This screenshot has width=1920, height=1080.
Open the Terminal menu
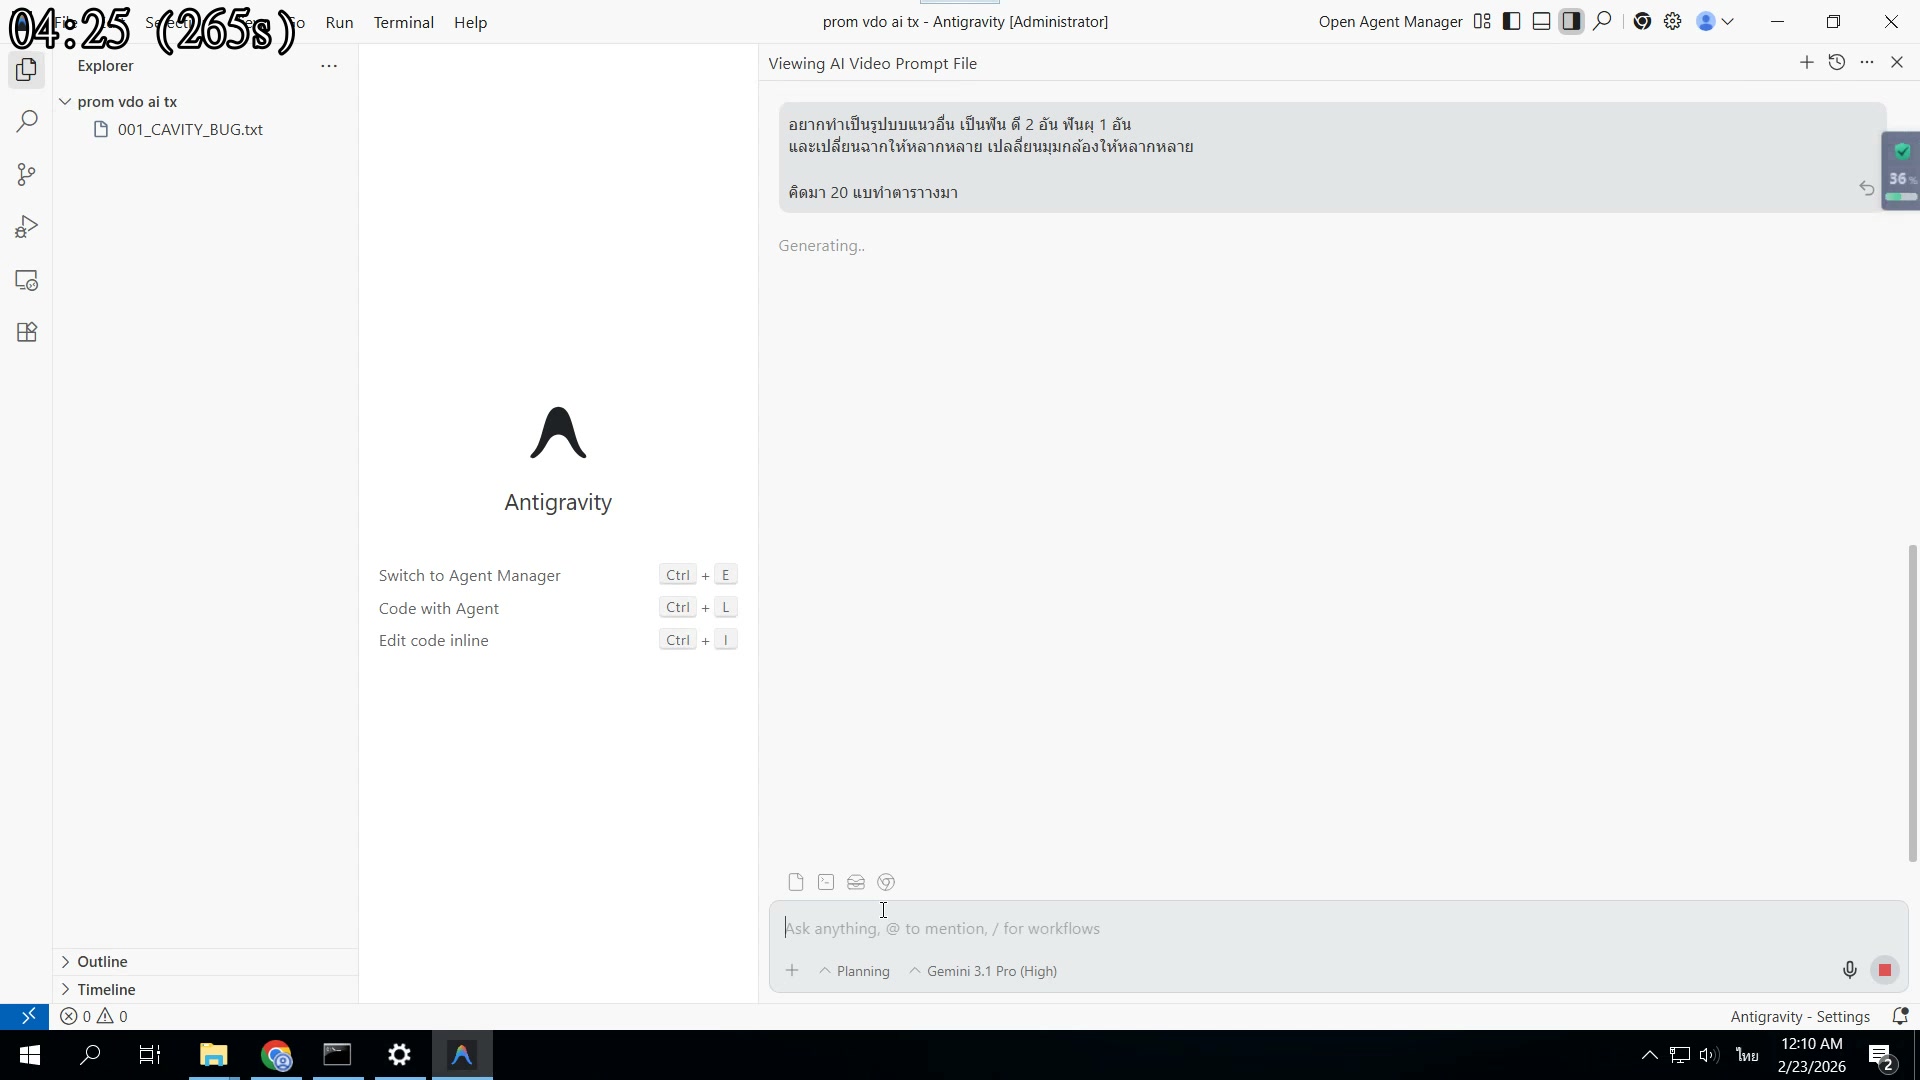click(403, 22)
